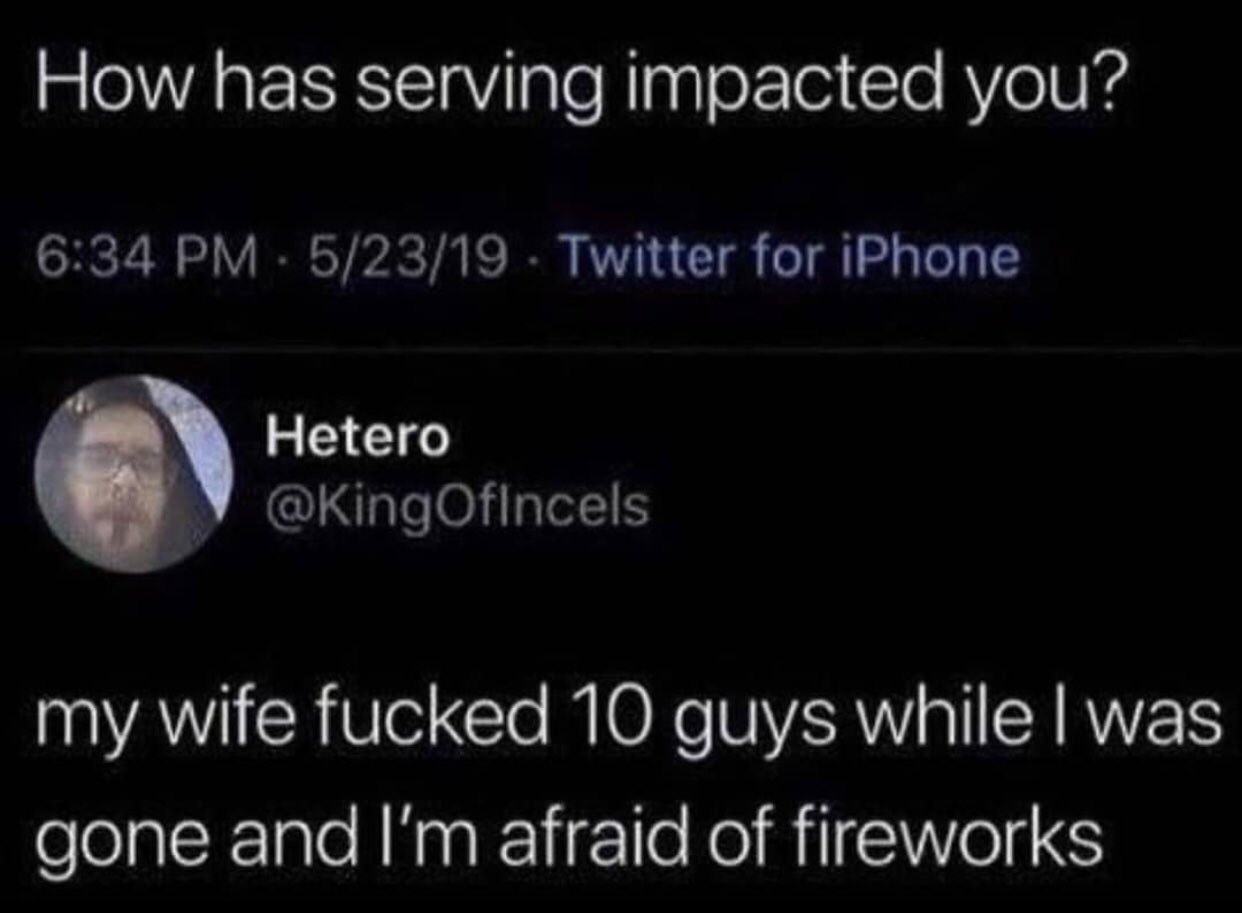Open the Twitter for iPhone source link
This screenshot has width=1242, height=913.
click(793, 257)
